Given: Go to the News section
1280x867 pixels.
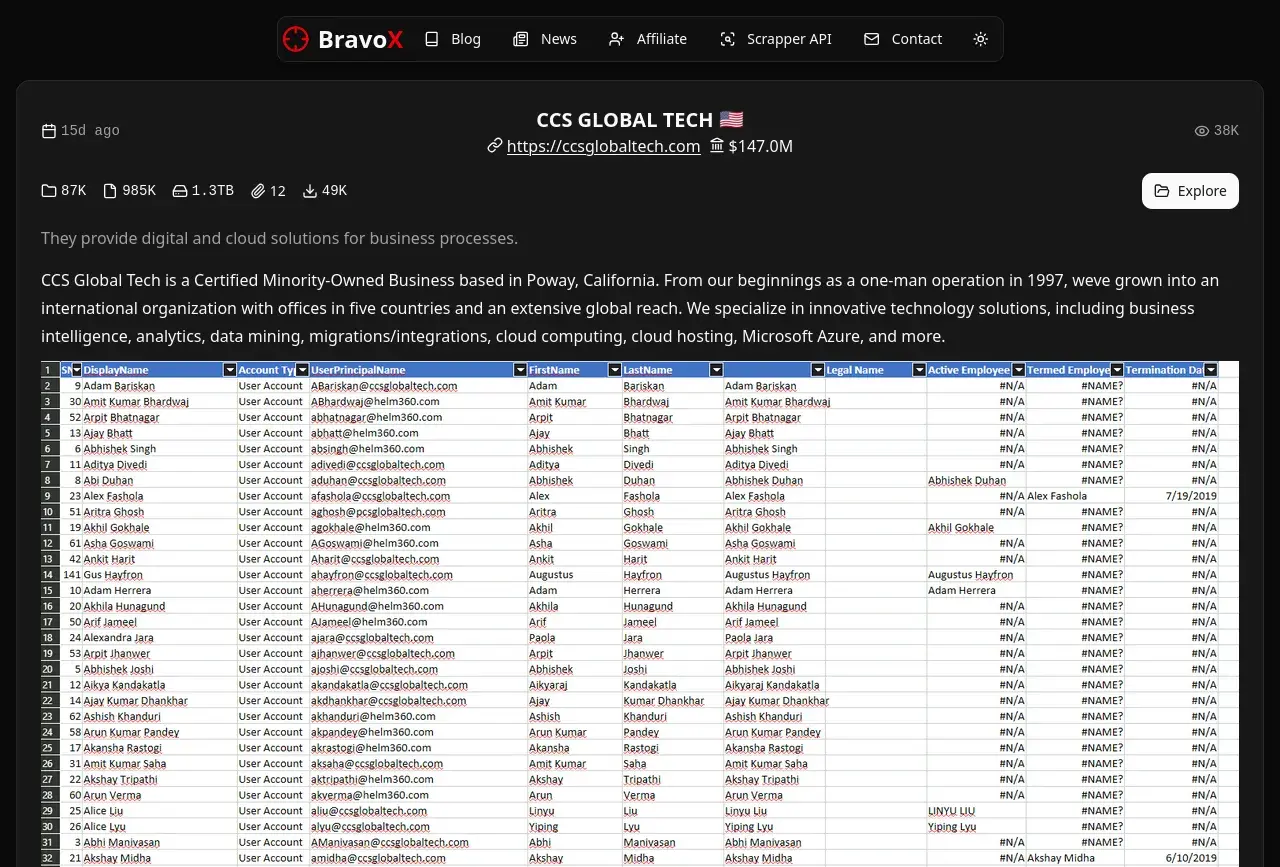Looking at the screenshot, I should 545,39.
